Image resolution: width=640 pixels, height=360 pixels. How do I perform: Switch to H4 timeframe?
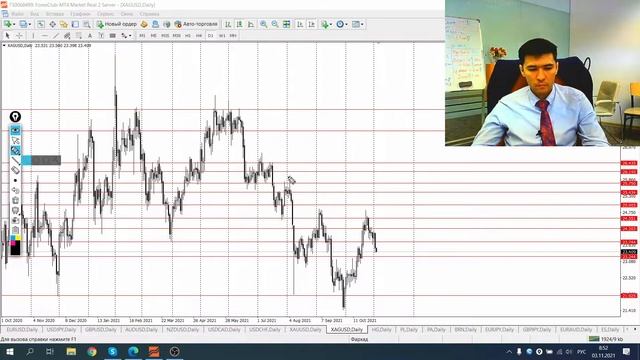pos(199,36)
